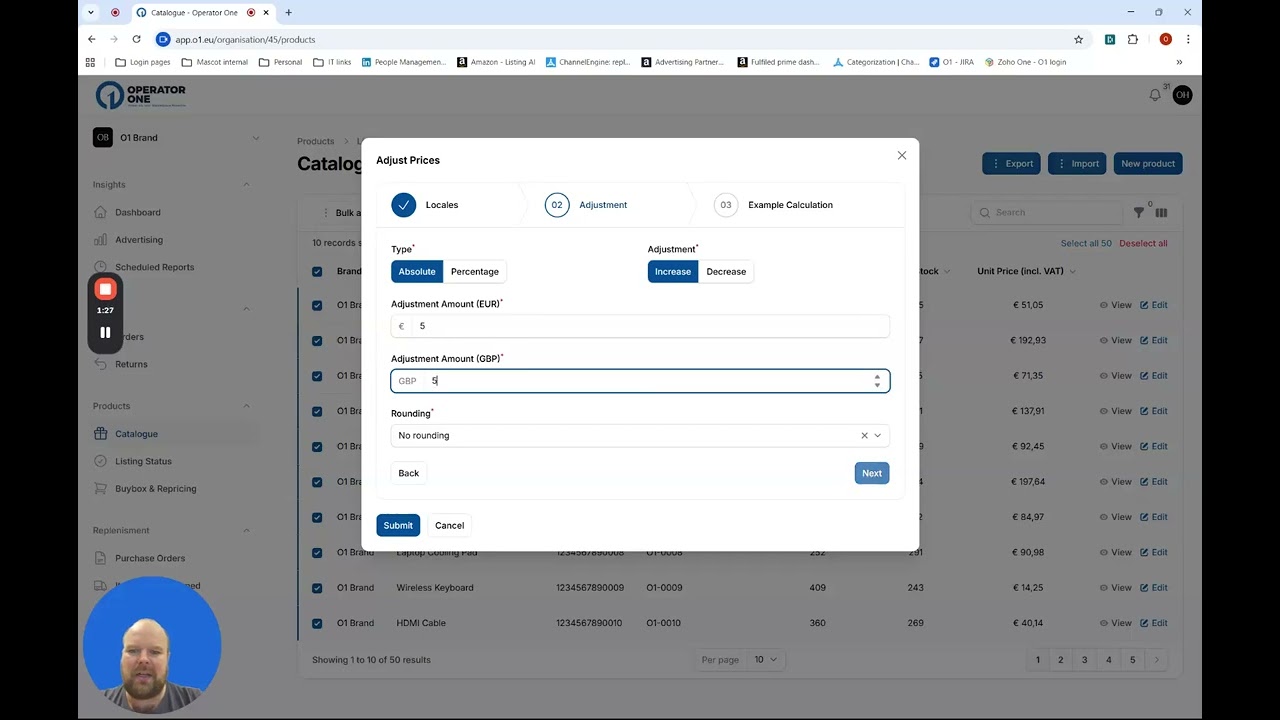Increment GBP amount with spinner arrows
The width and height of the screenshot is (1280, 720).
click(x=877, y=377)
